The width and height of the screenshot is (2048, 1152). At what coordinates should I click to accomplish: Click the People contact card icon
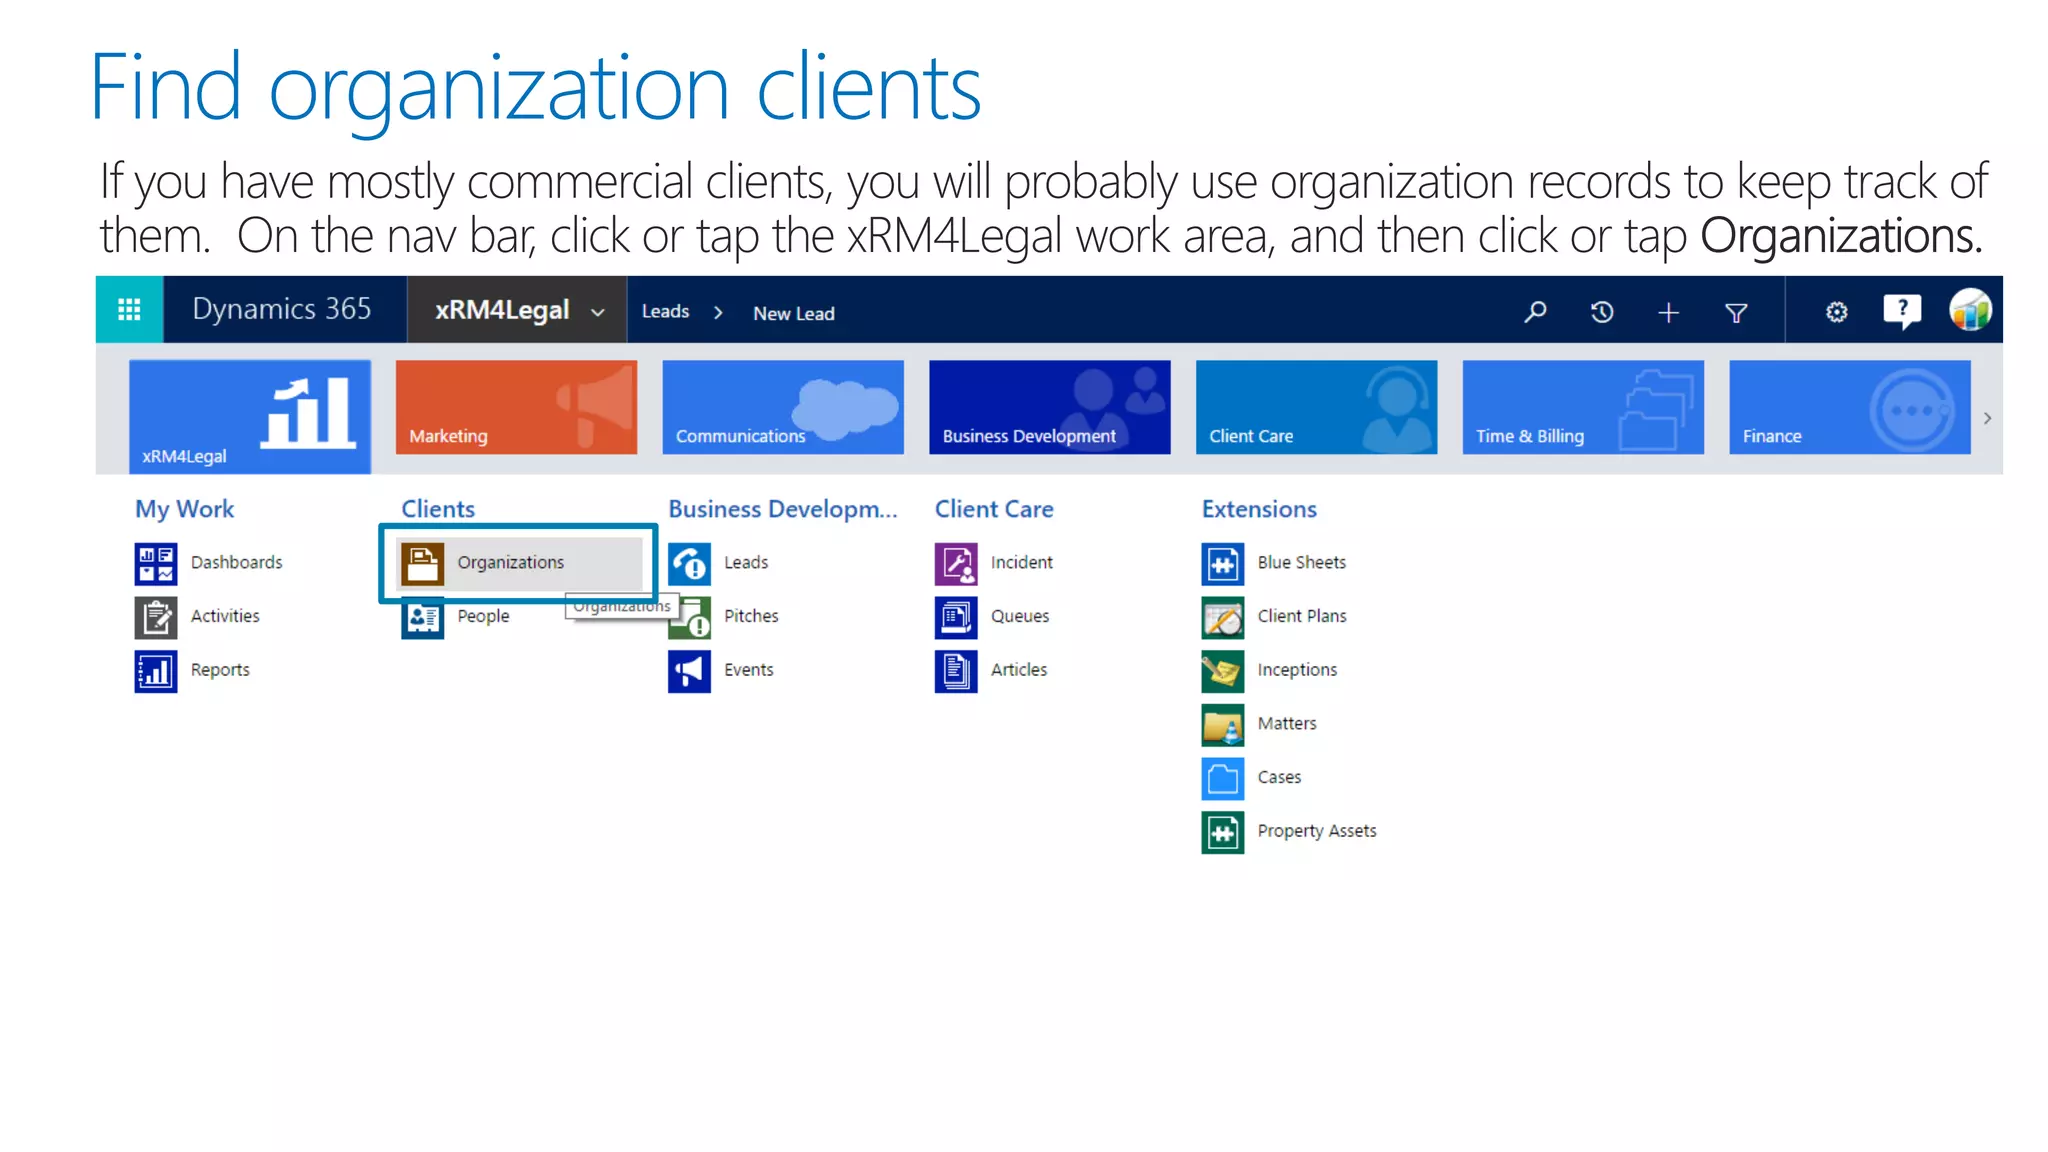tap(422, 620)
